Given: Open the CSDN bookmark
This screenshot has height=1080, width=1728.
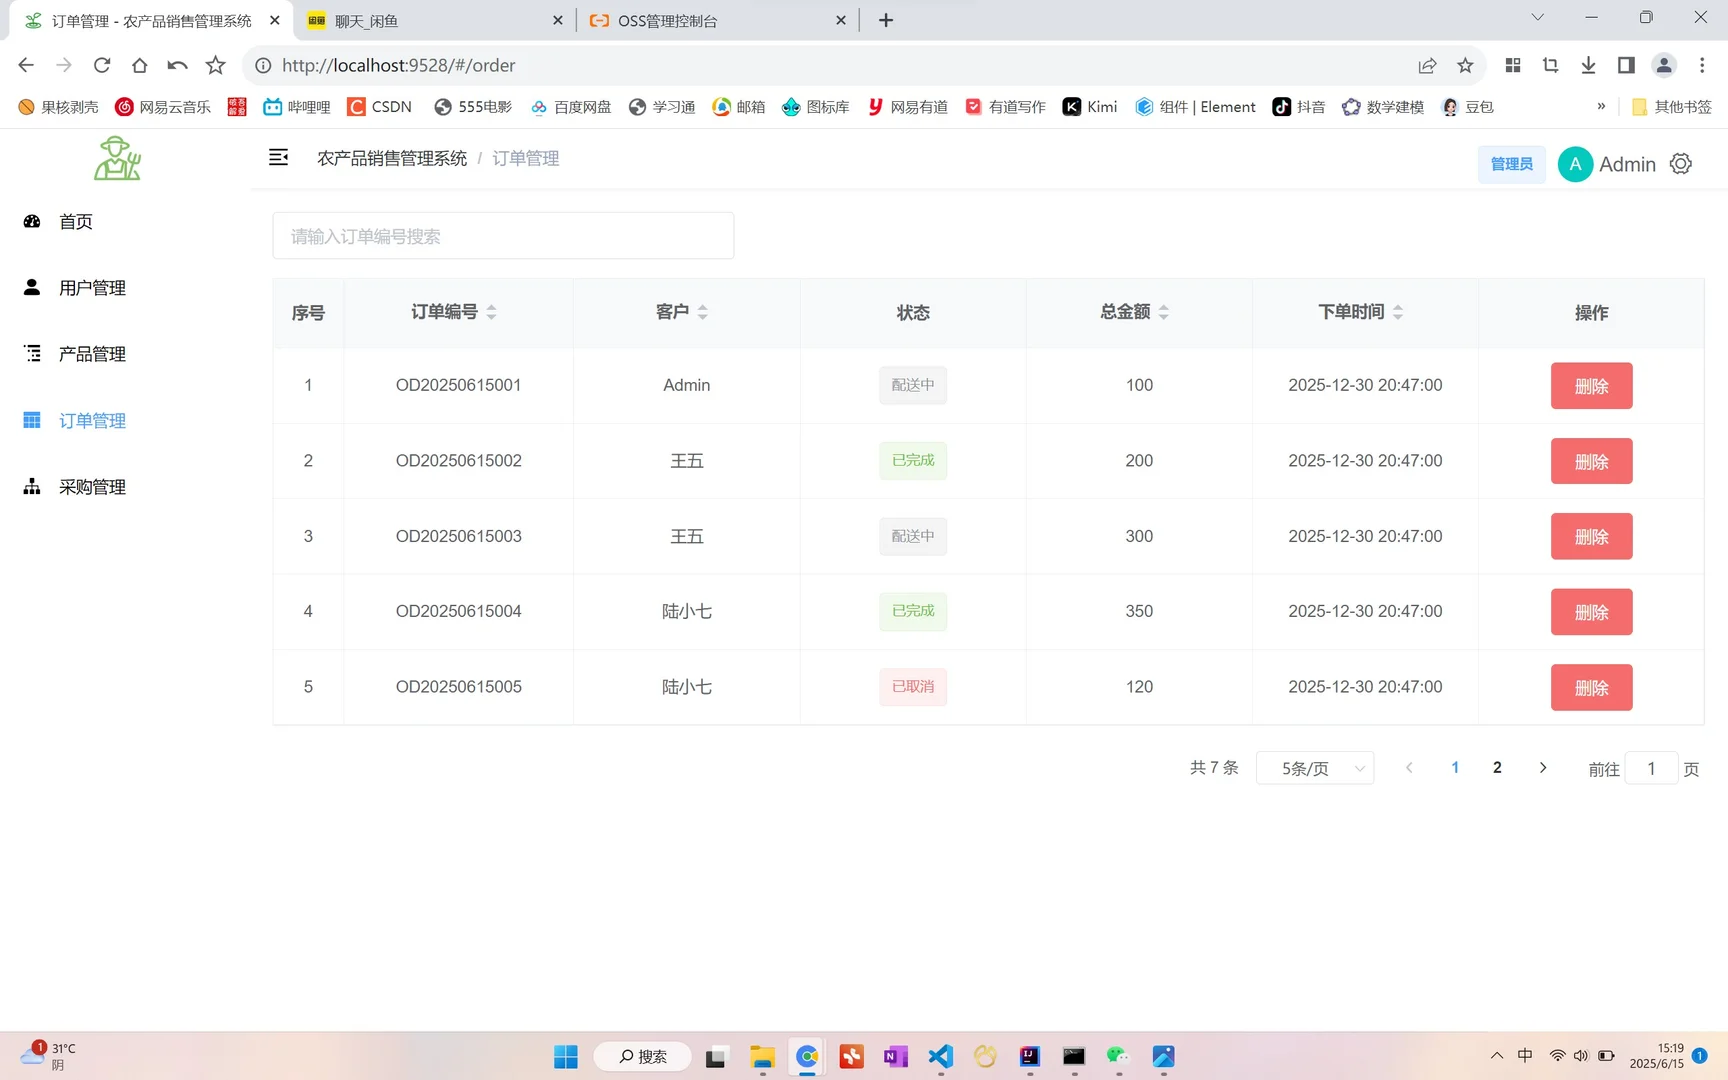Looking at the screenshot, I should pos(379,107).
